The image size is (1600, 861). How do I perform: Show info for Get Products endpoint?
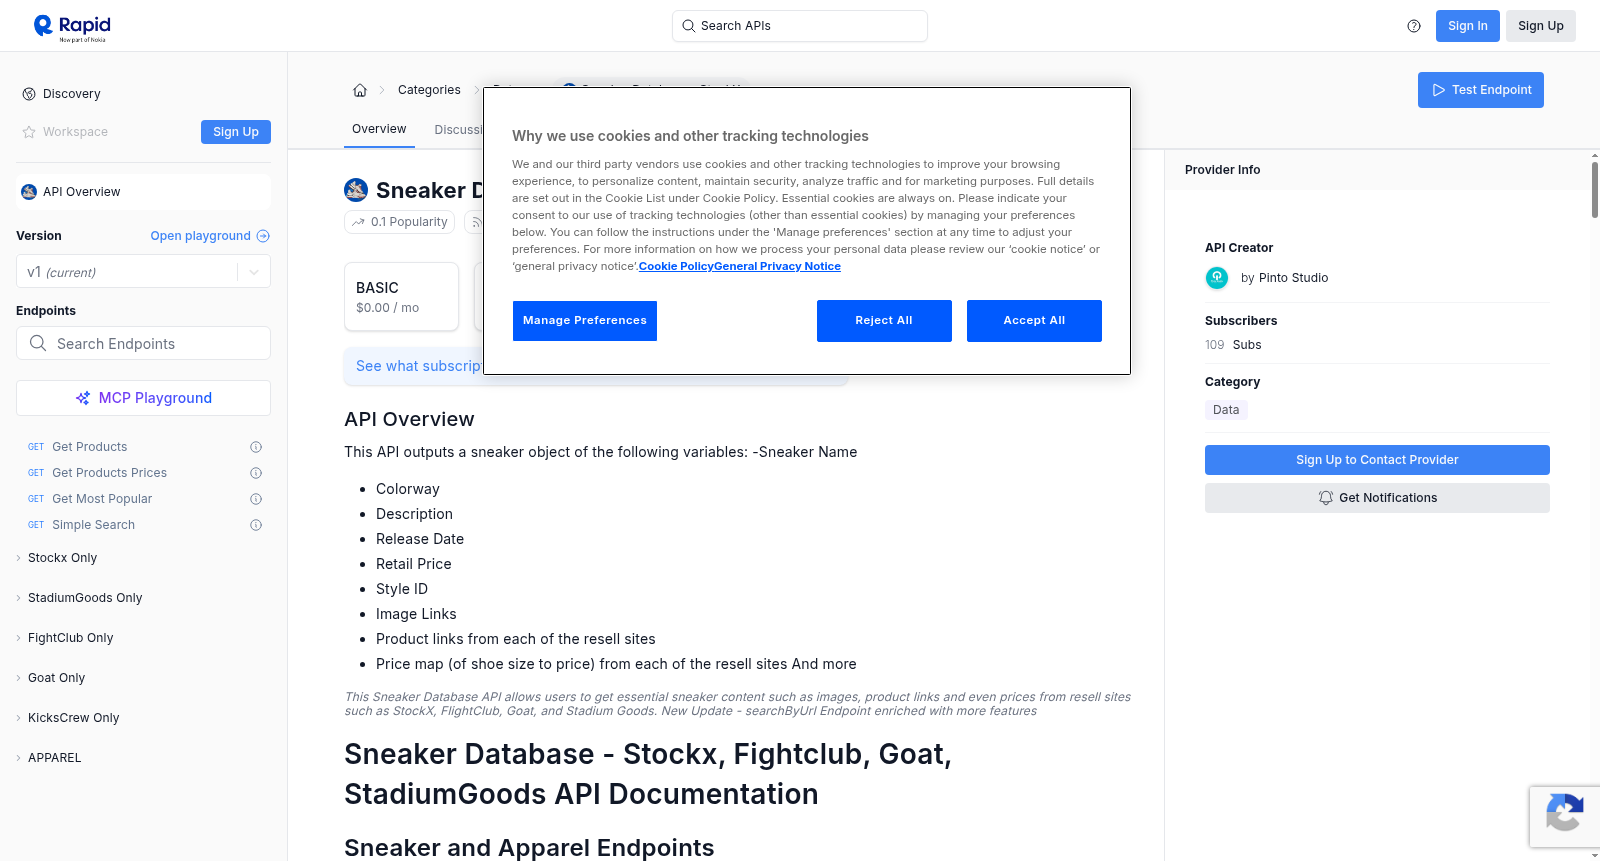click(x=256, y=447)
